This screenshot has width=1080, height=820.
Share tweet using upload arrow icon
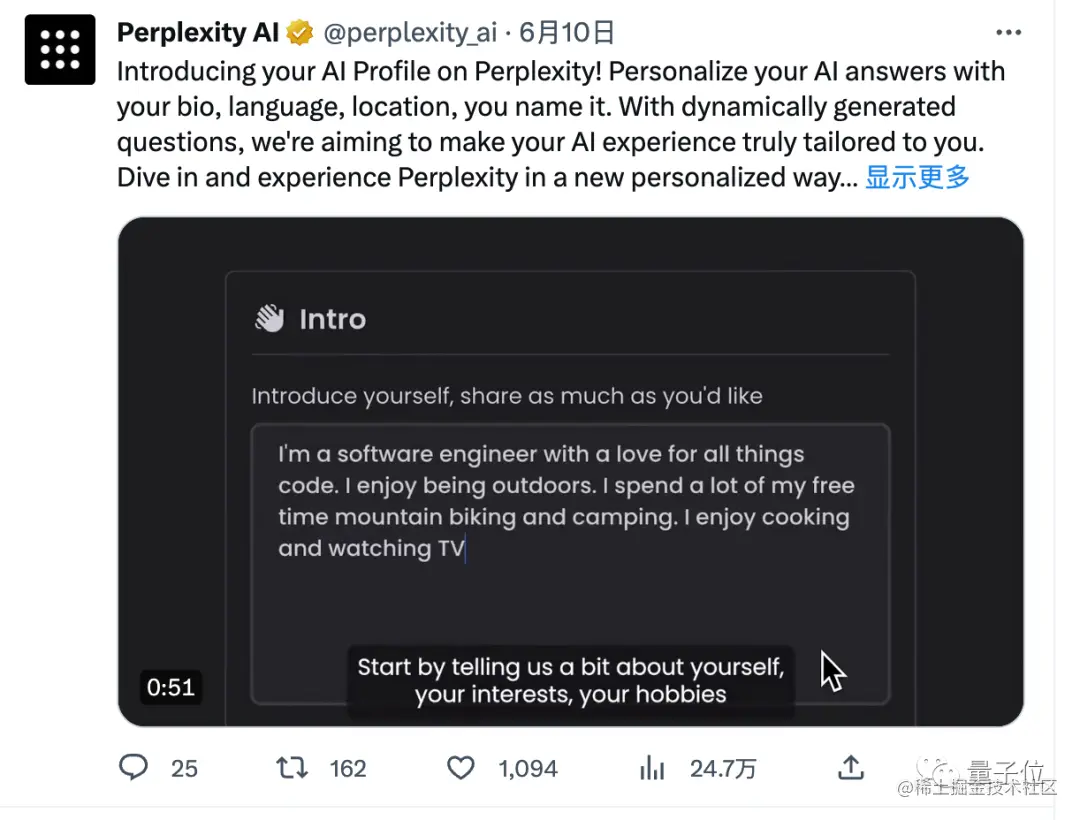click(x=851, y=767)
